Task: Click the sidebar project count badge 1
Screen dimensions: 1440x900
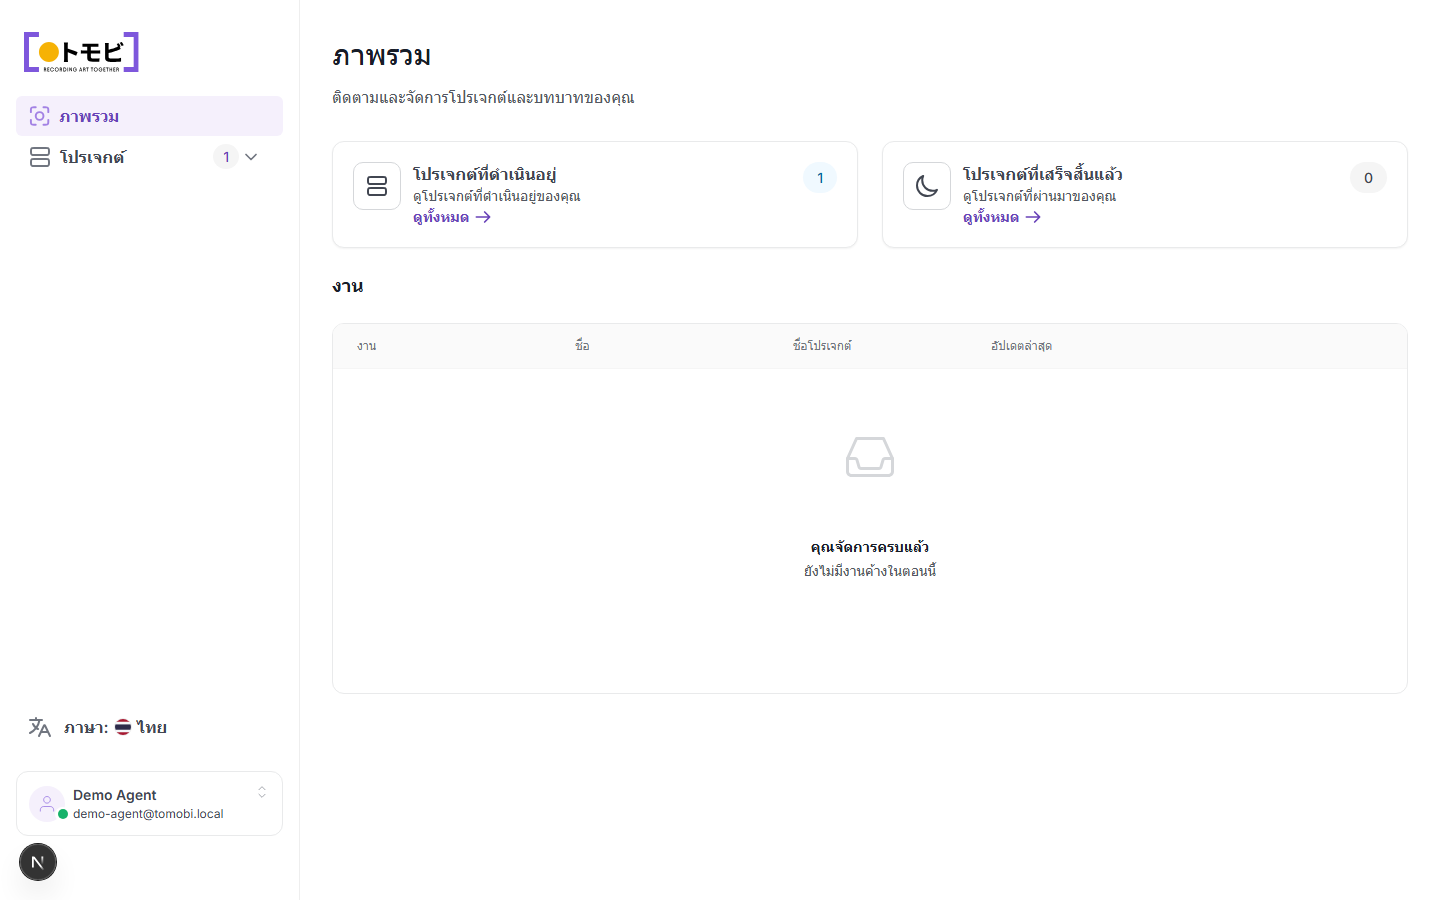Action: tap(226, 157)
